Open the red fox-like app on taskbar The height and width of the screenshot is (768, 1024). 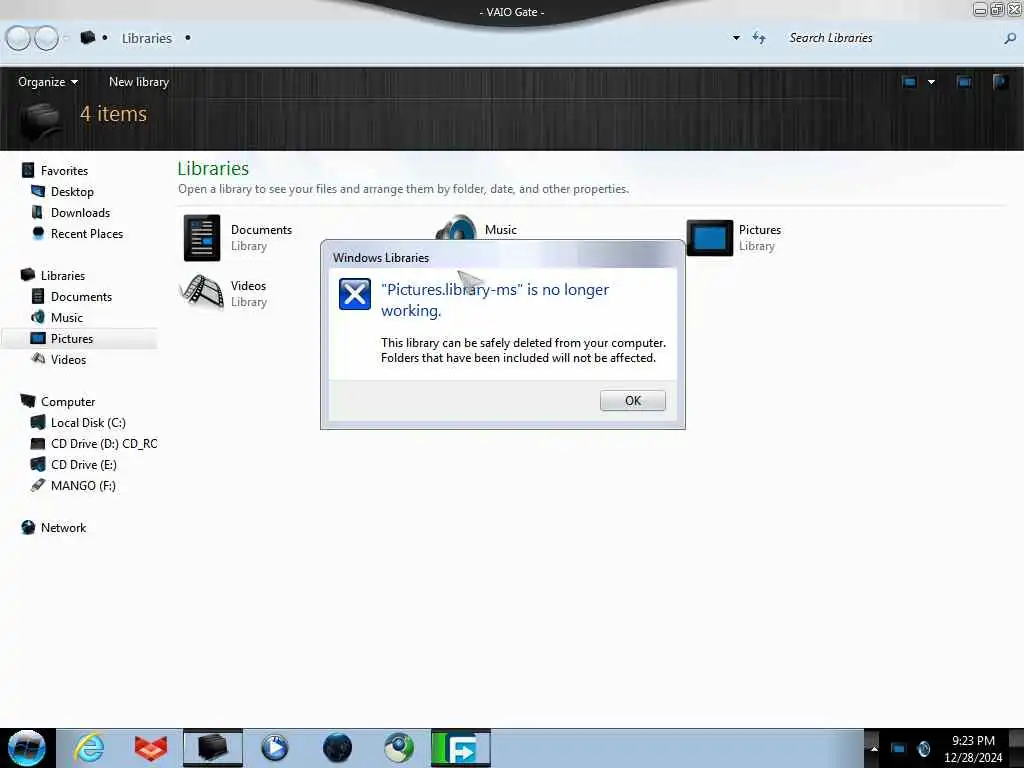click(x=151, y=748)
